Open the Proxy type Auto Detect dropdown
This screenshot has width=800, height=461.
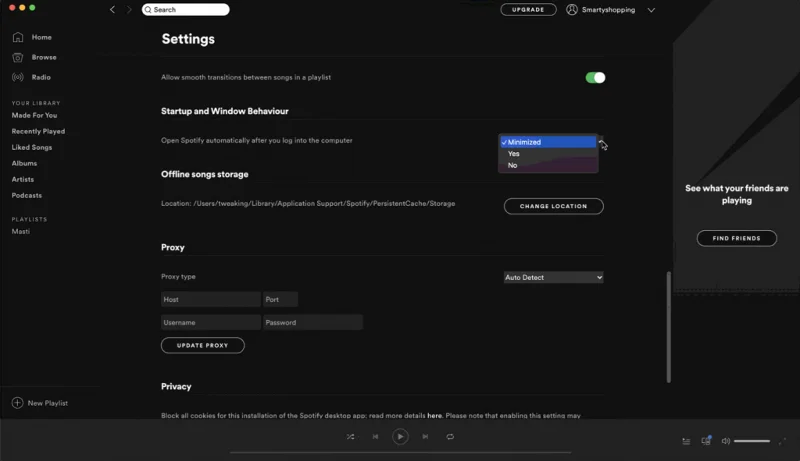click(554, 277)
